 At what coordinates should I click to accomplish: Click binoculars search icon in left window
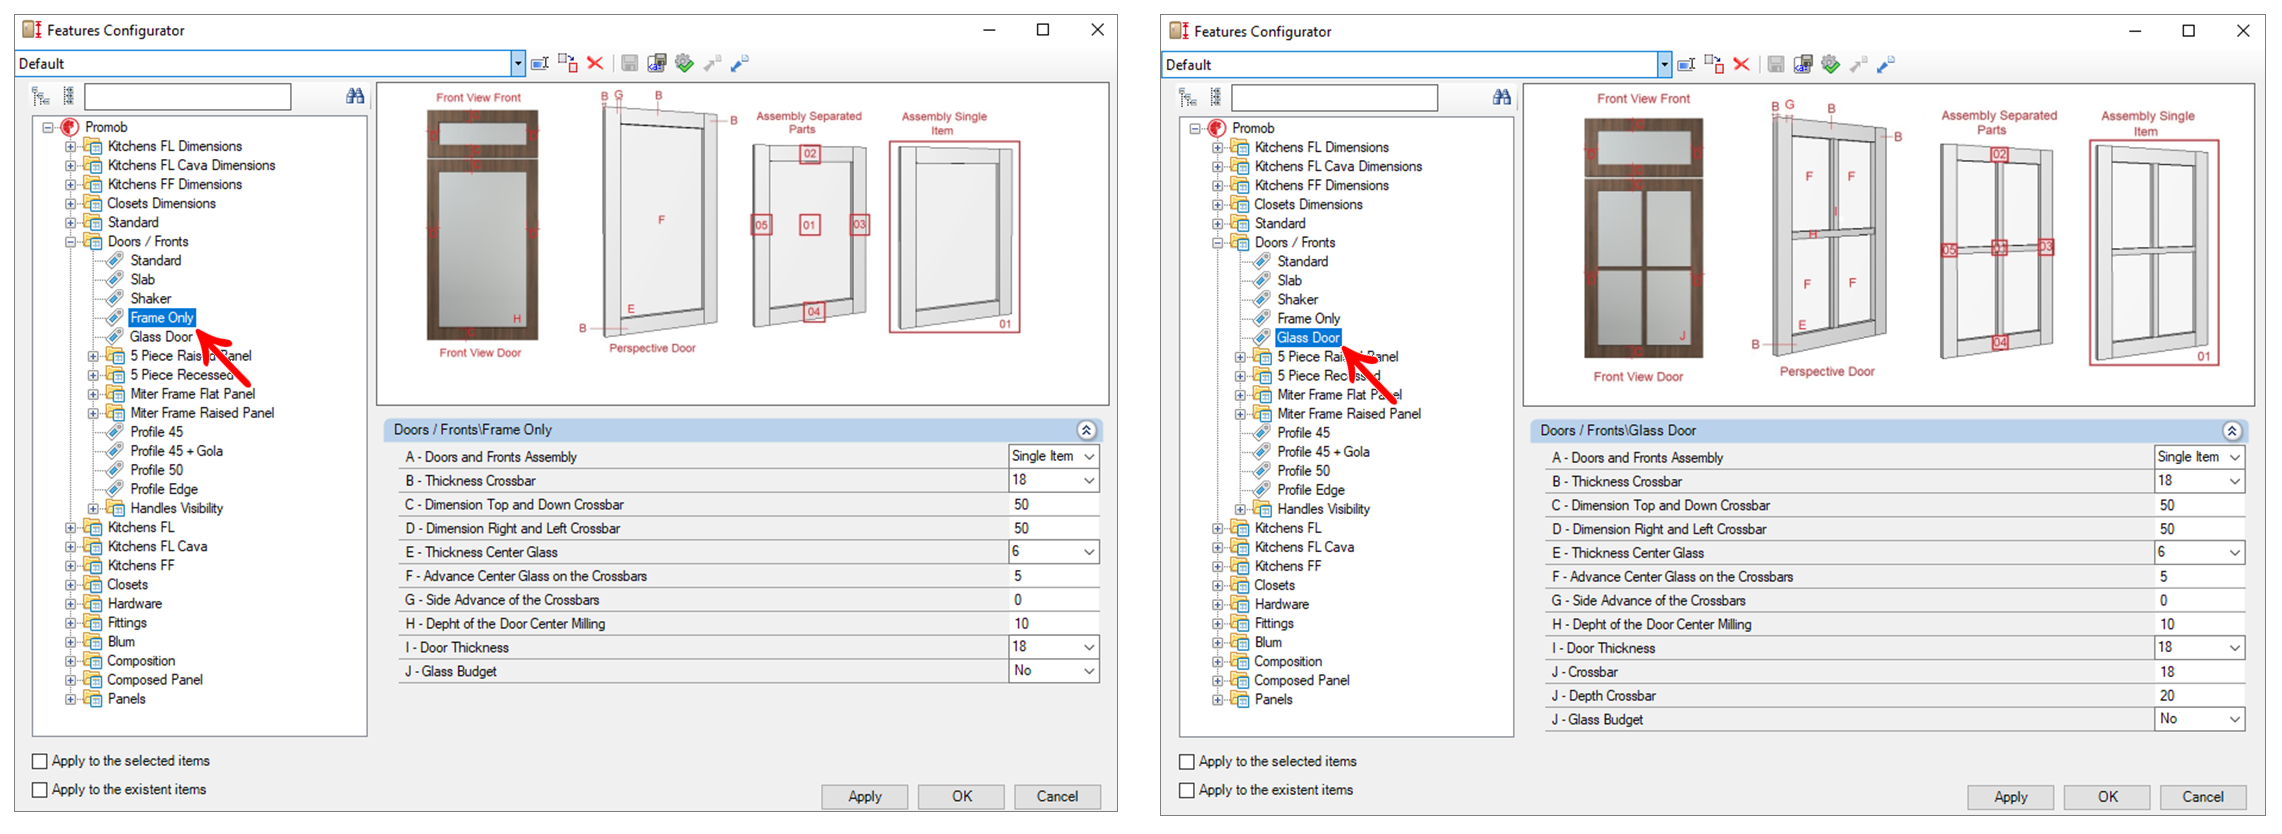[x=355, y=96]
